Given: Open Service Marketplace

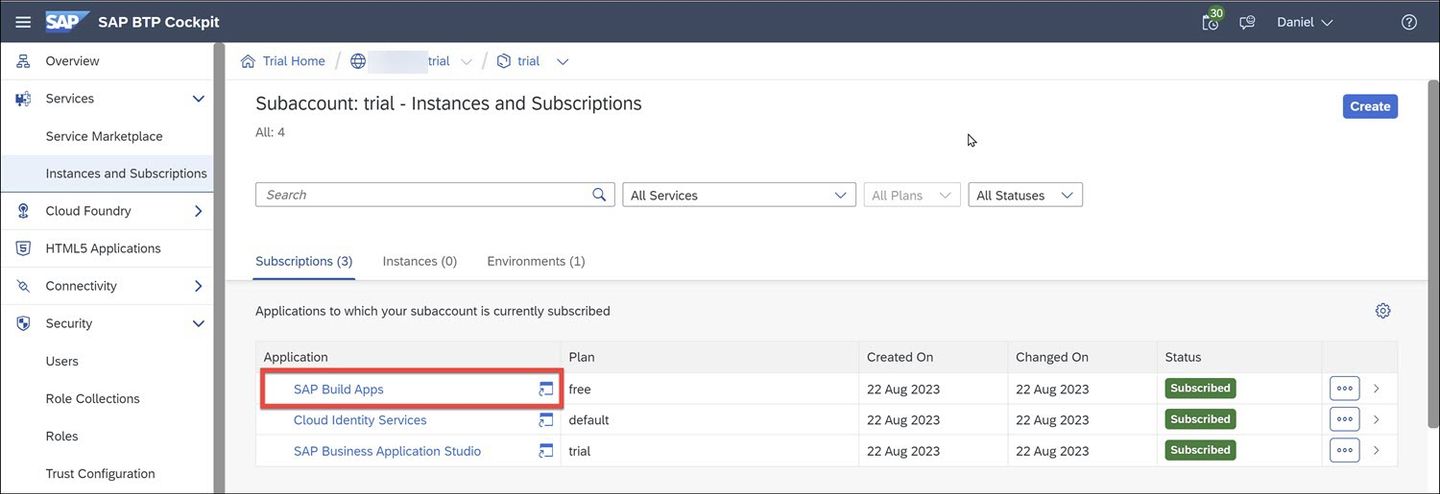Looking at the screenshot, I should pos(104,136).
